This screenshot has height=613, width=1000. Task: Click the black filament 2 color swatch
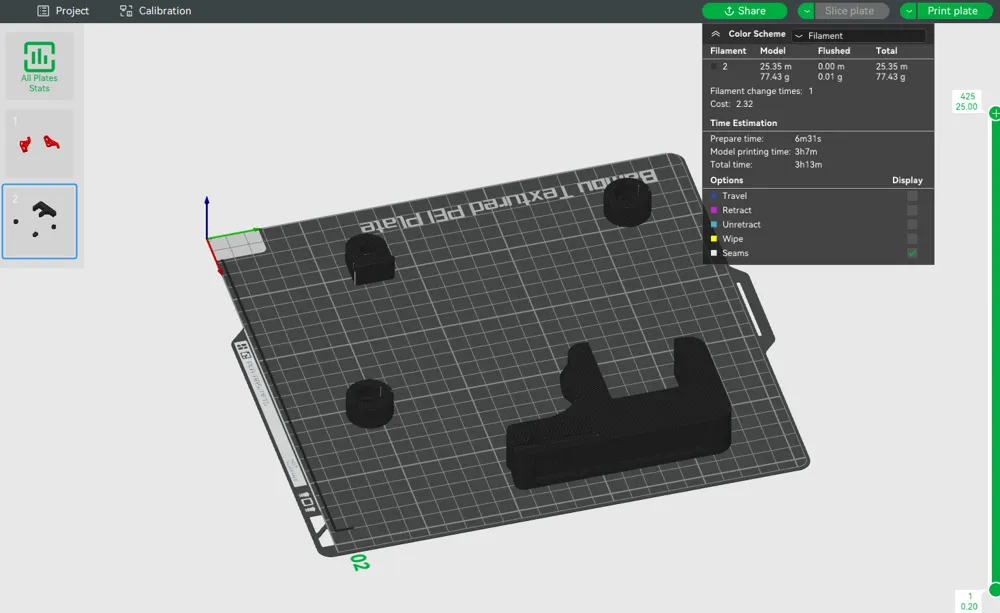tap(714, 67)
